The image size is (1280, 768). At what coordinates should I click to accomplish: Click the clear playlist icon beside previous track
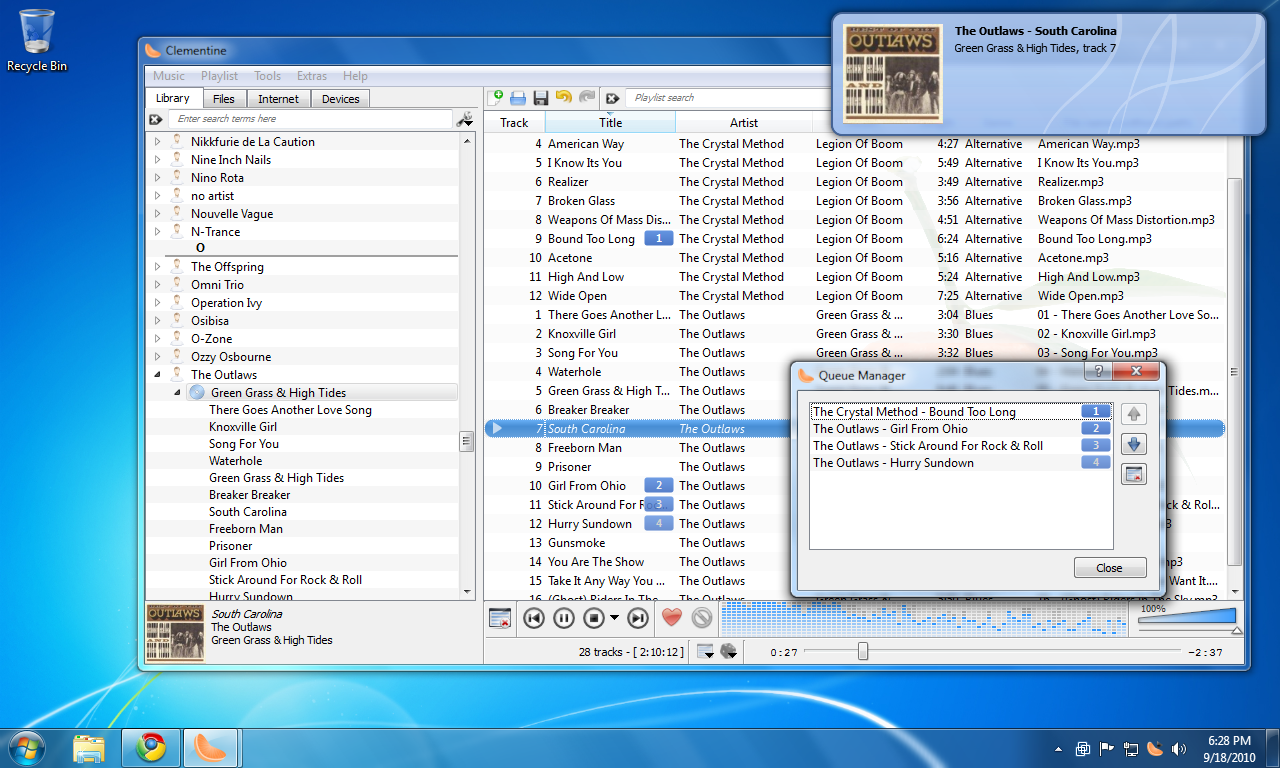point(500,618)
